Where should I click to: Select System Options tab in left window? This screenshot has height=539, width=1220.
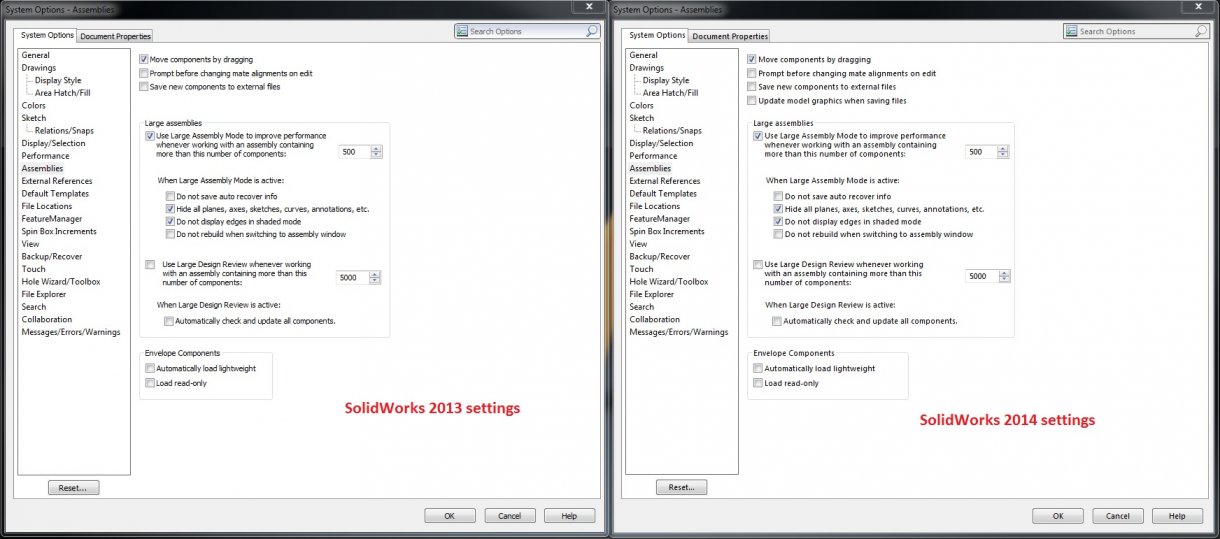[47, 35]
